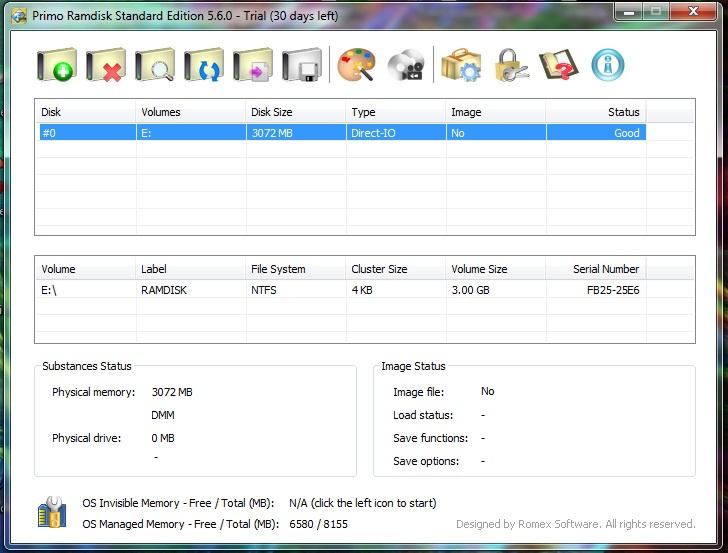Click the 6580 / 8155 managed memory value
728x553 pixels.
[x=318, y=524]
